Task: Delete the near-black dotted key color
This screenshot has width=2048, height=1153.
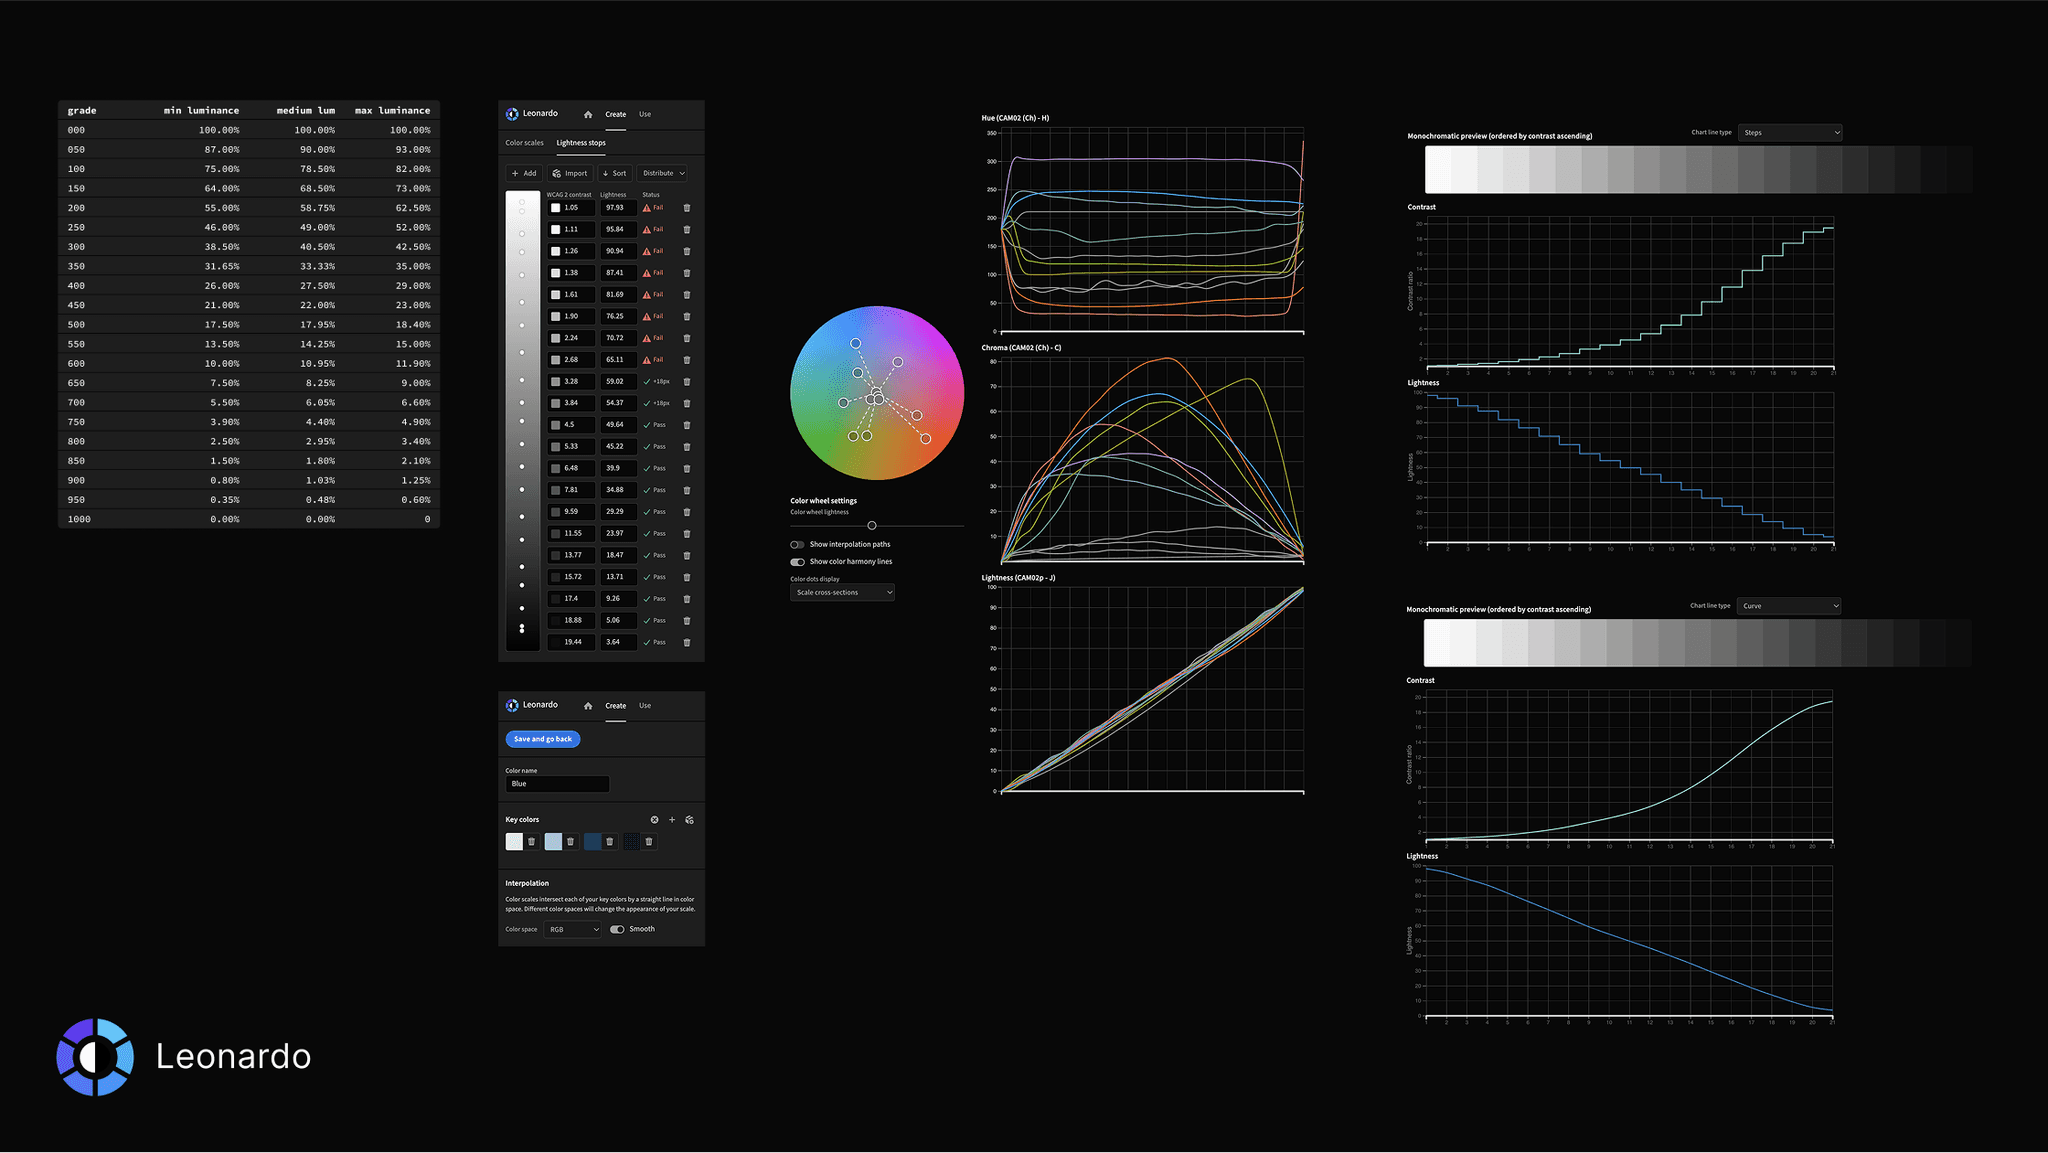Action: (649, 842)
